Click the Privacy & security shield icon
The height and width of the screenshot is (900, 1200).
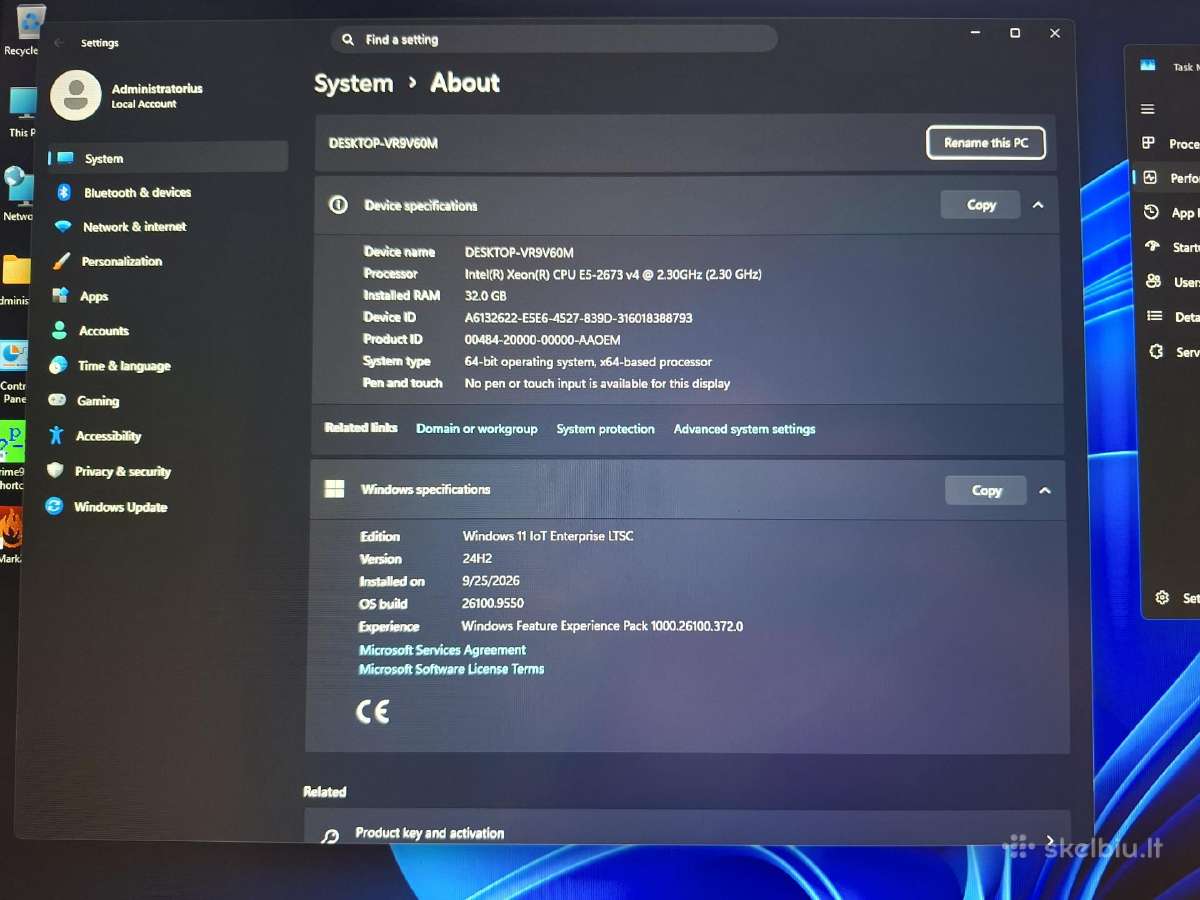point(56,470)
